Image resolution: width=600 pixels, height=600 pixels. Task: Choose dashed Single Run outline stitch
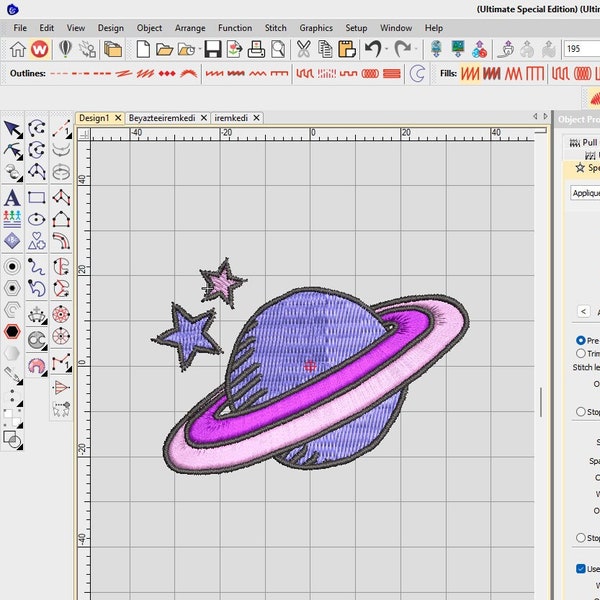pos(59,73)
